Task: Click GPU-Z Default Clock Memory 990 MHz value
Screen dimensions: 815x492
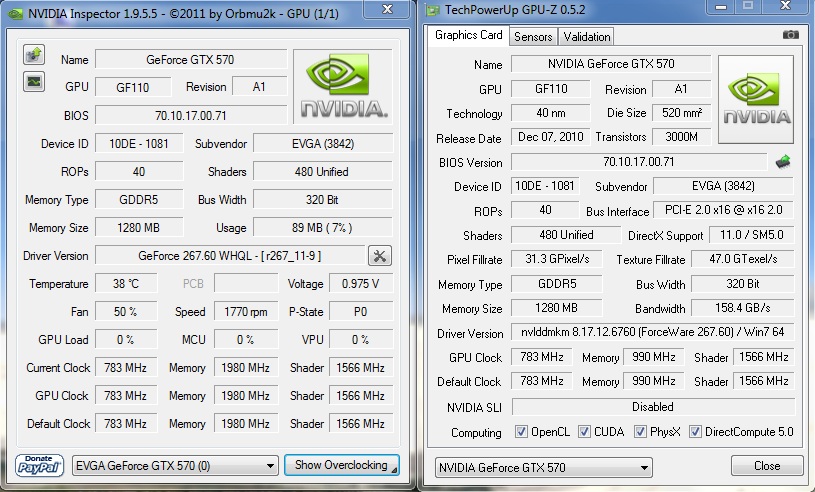Action: click(x=653, y=381)
